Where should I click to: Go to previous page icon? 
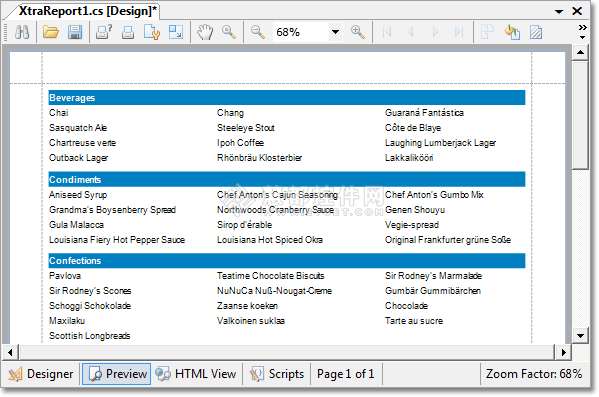pyautogui.click(x=411, y=32)
